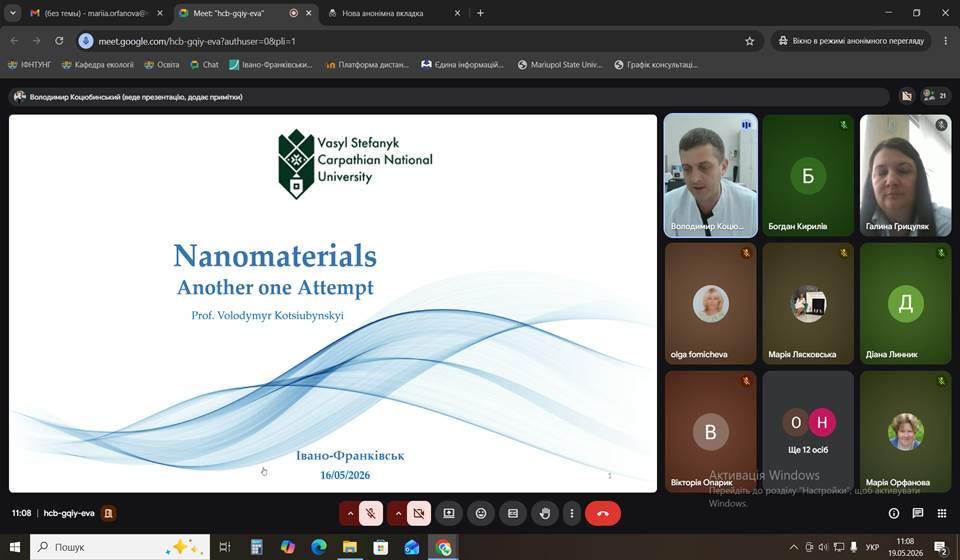Turn on the muted microphone in Meet

pyautogui.click(x=371, y=513)
